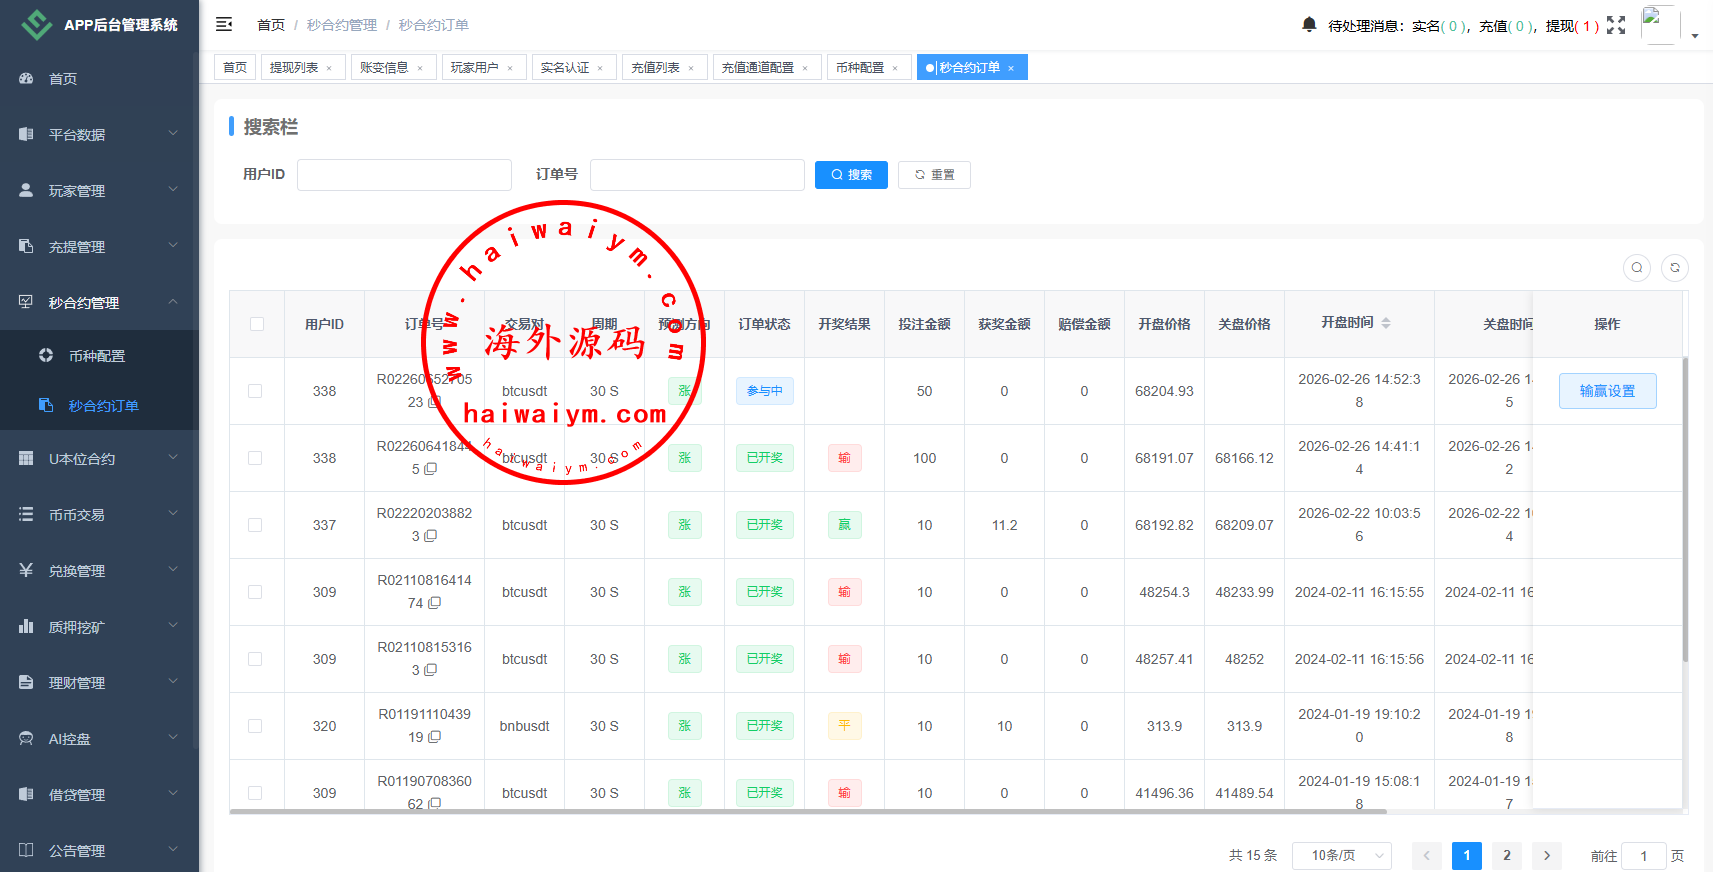Viewport: 1713px width, 872px height.
Task: Expand the 玩家管理 menu section
Action: coord(99,190)
